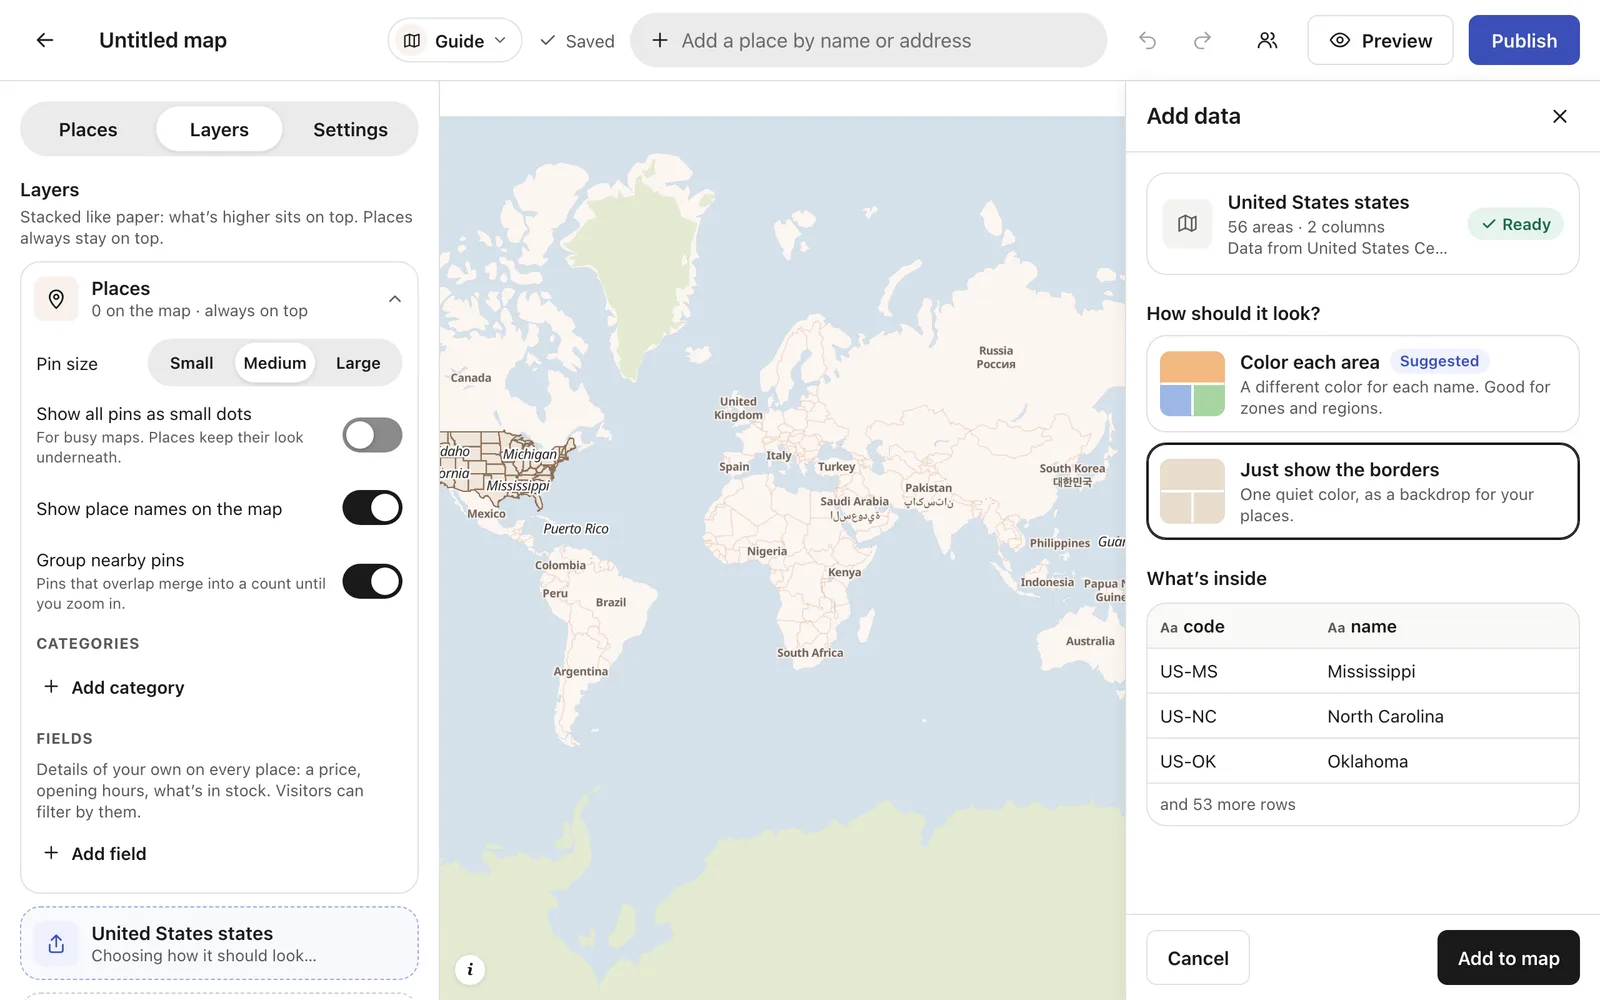Image resolution: width=1600 pixels, height=1000 pixels.
Task: Click the undo arrow icon
Action: pyautogui.click(x=1147, y=40)
